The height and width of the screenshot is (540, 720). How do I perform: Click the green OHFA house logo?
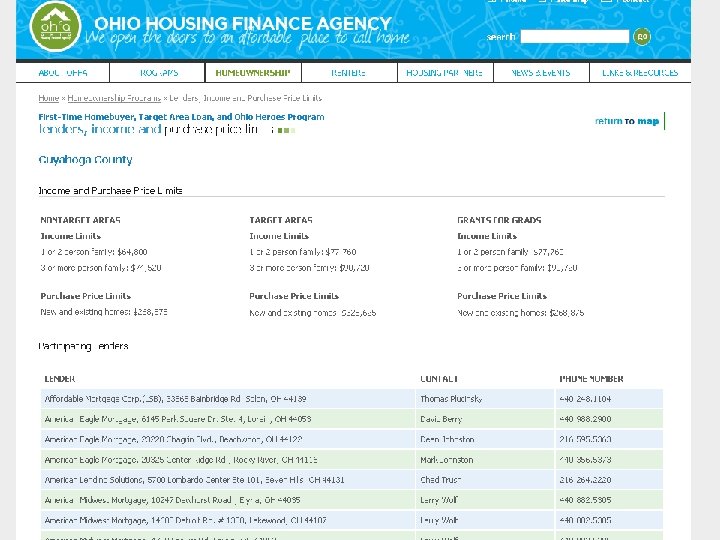pos(56,27)
